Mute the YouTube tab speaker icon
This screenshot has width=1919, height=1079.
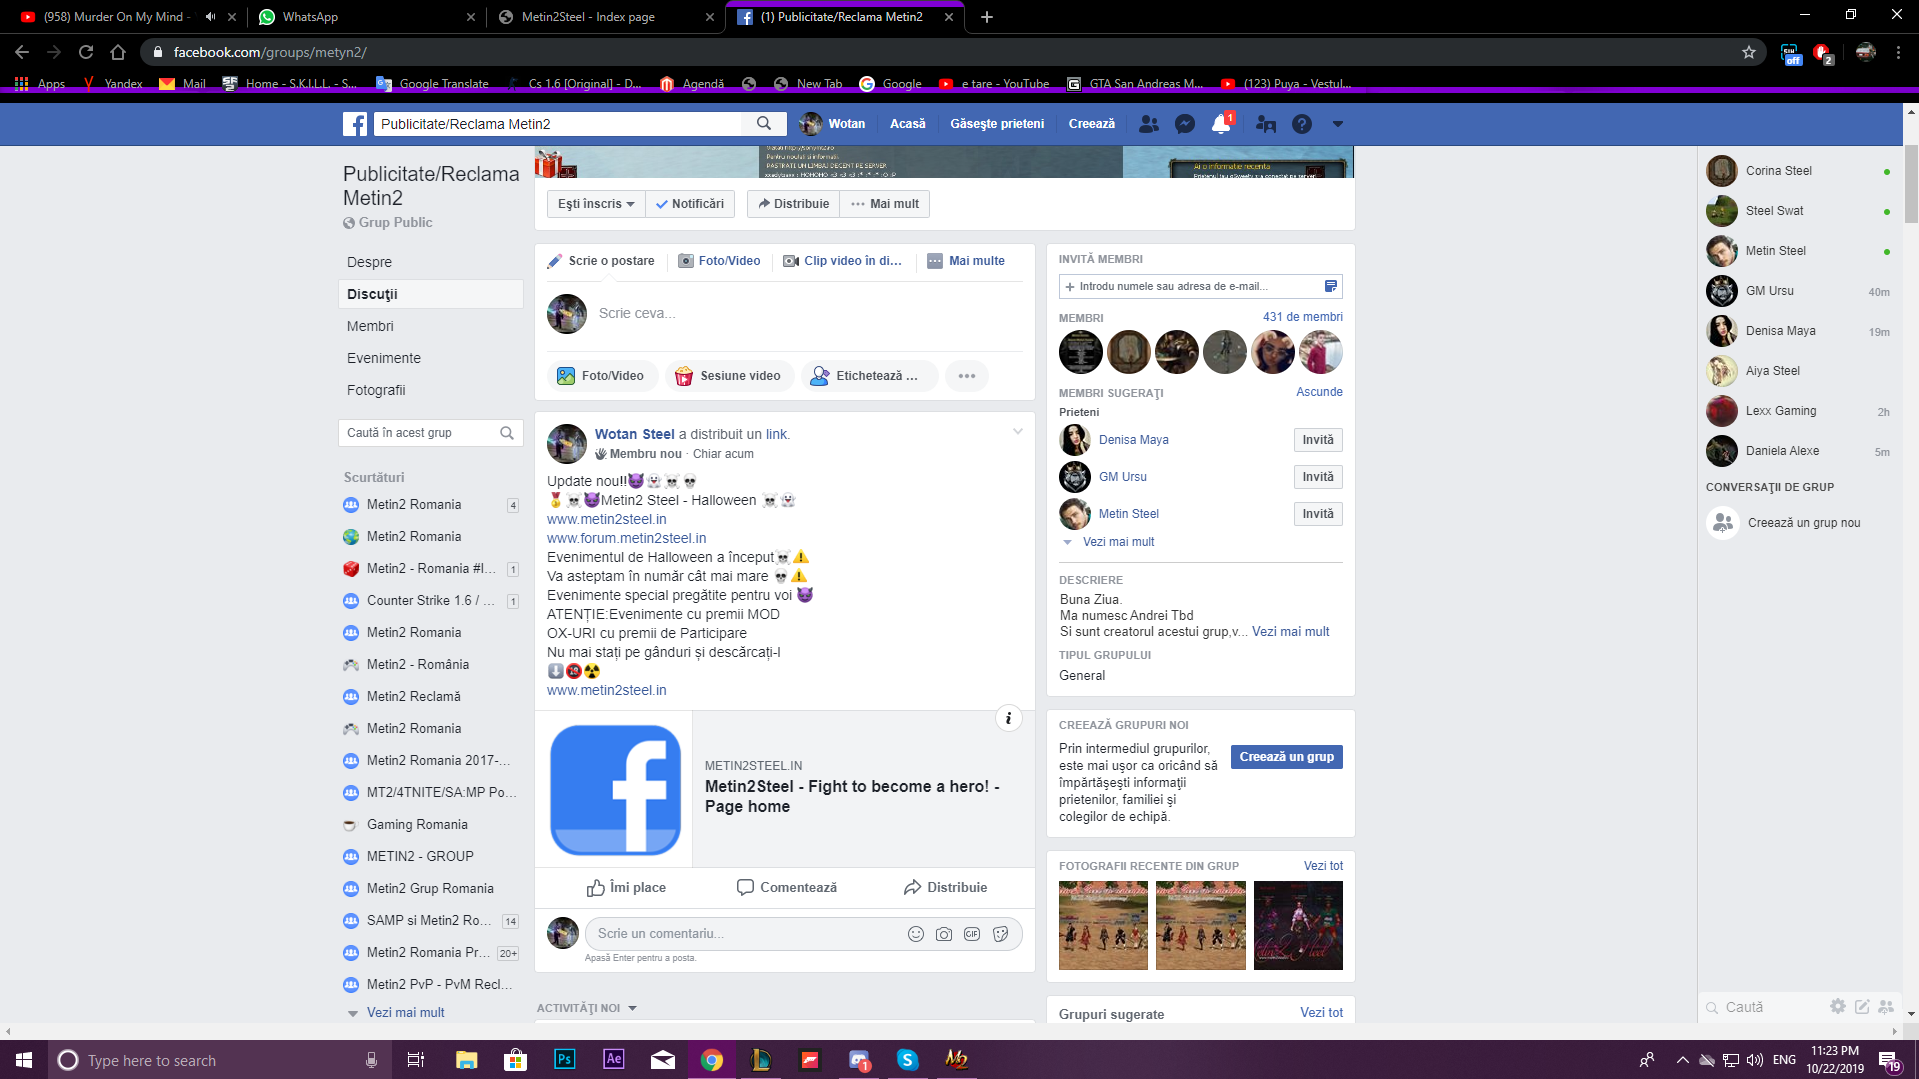pos(210,17)
